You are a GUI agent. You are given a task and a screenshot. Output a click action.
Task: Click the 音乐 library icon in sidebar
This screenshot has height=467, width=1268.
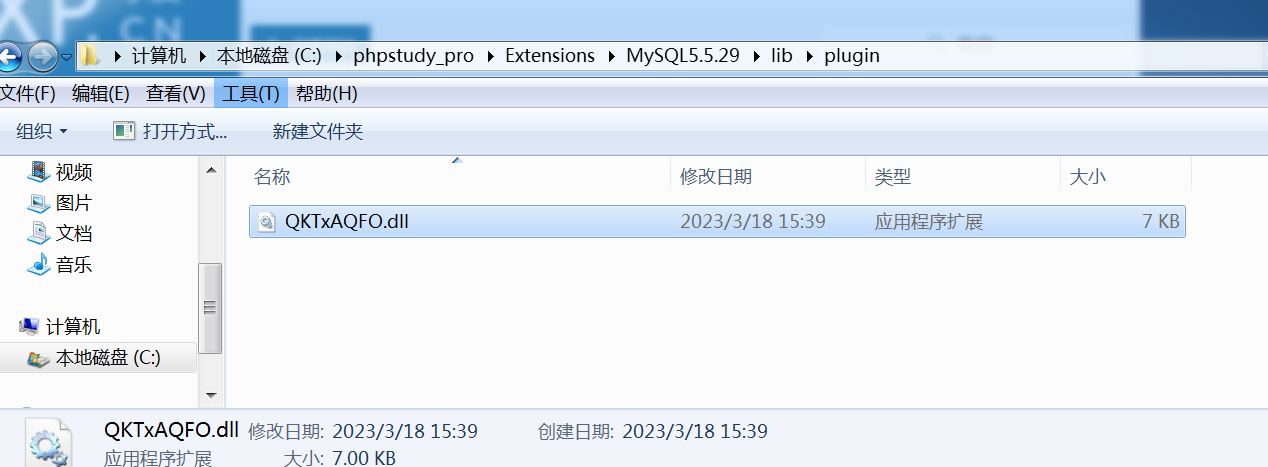pyautogui.click(x=39, y=265)
